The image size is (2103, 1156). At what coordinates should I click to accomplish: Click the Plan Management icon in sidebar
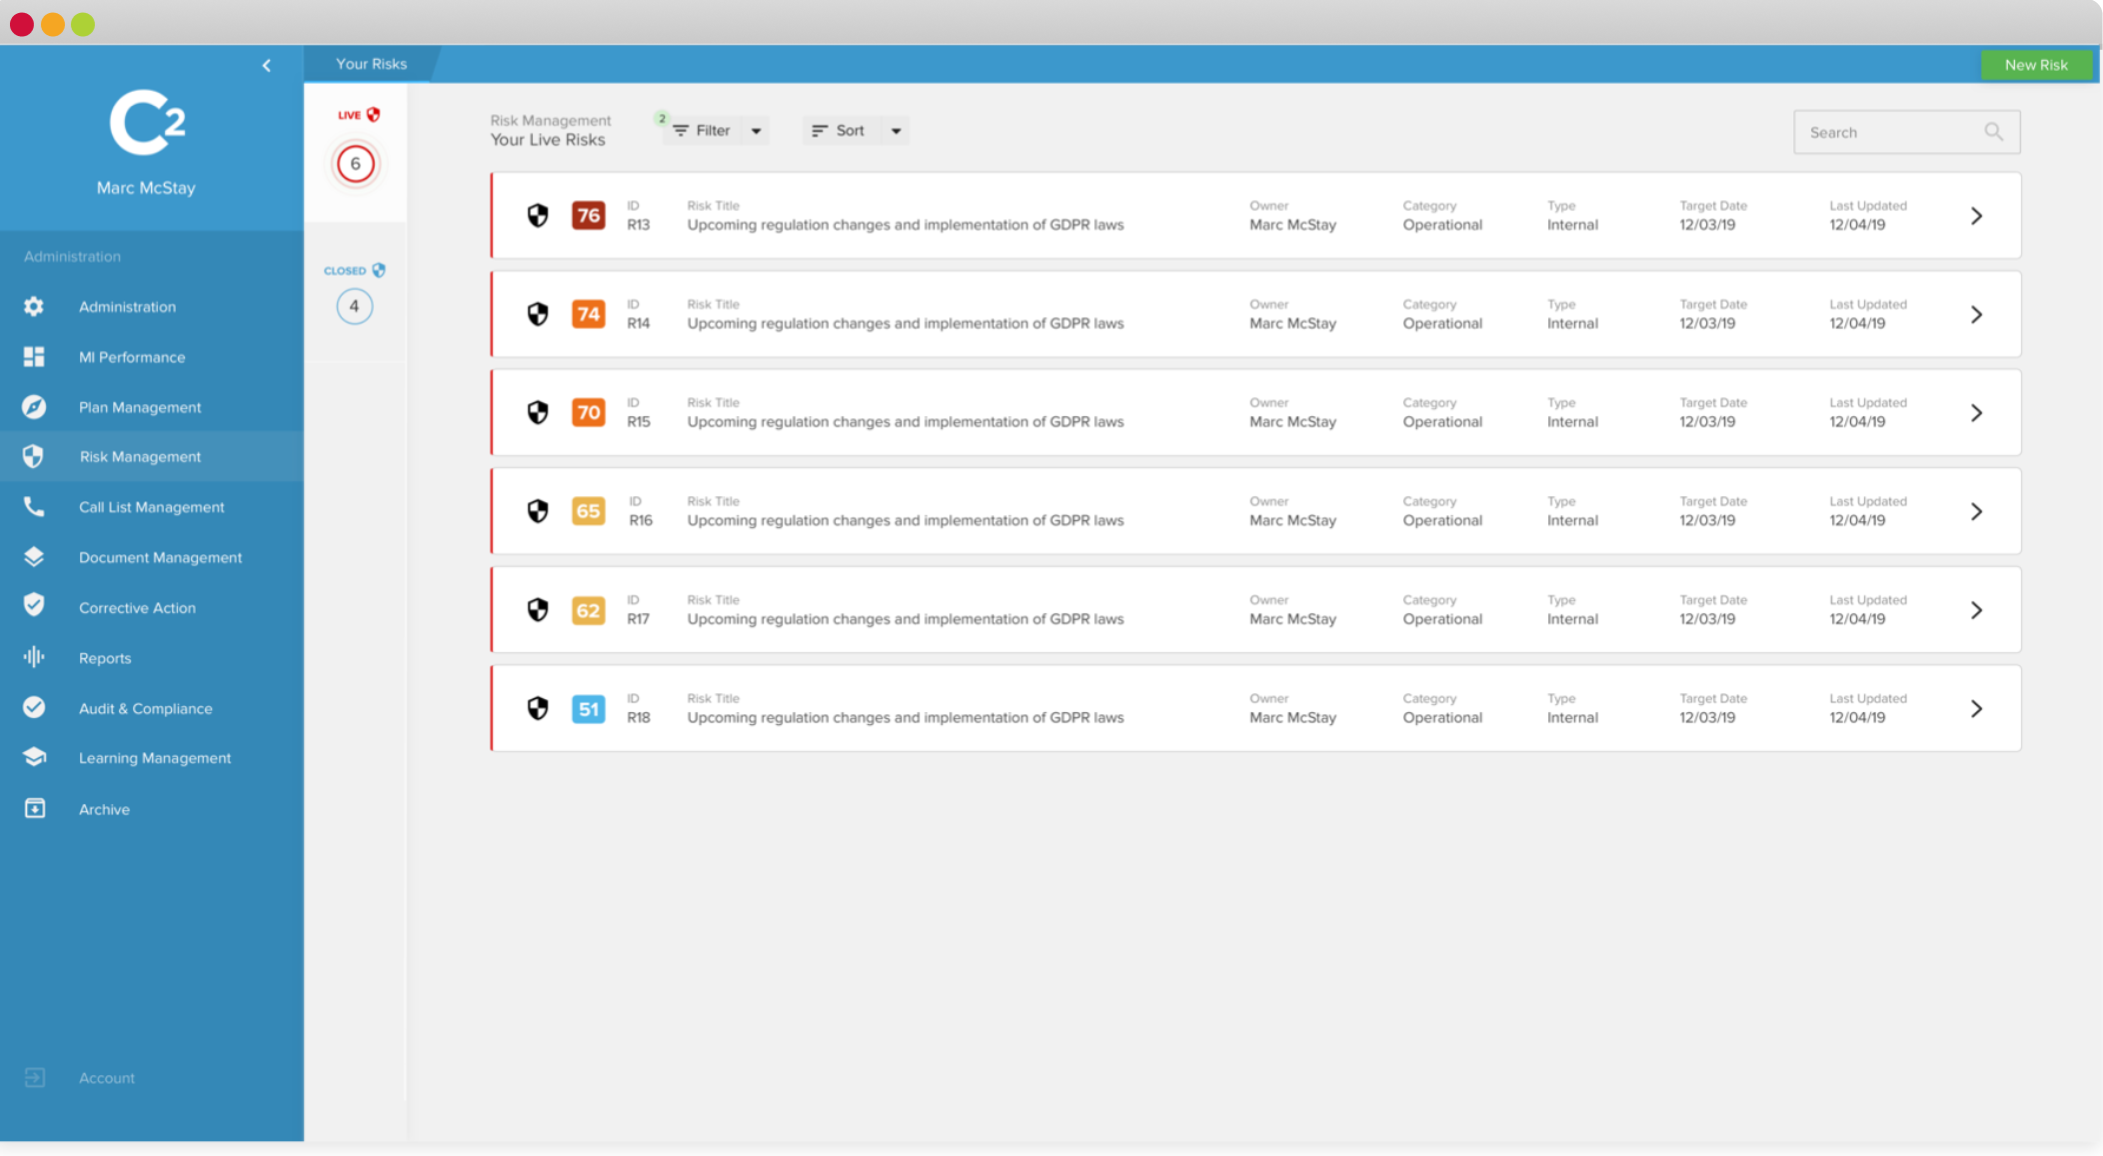[36, 406]
